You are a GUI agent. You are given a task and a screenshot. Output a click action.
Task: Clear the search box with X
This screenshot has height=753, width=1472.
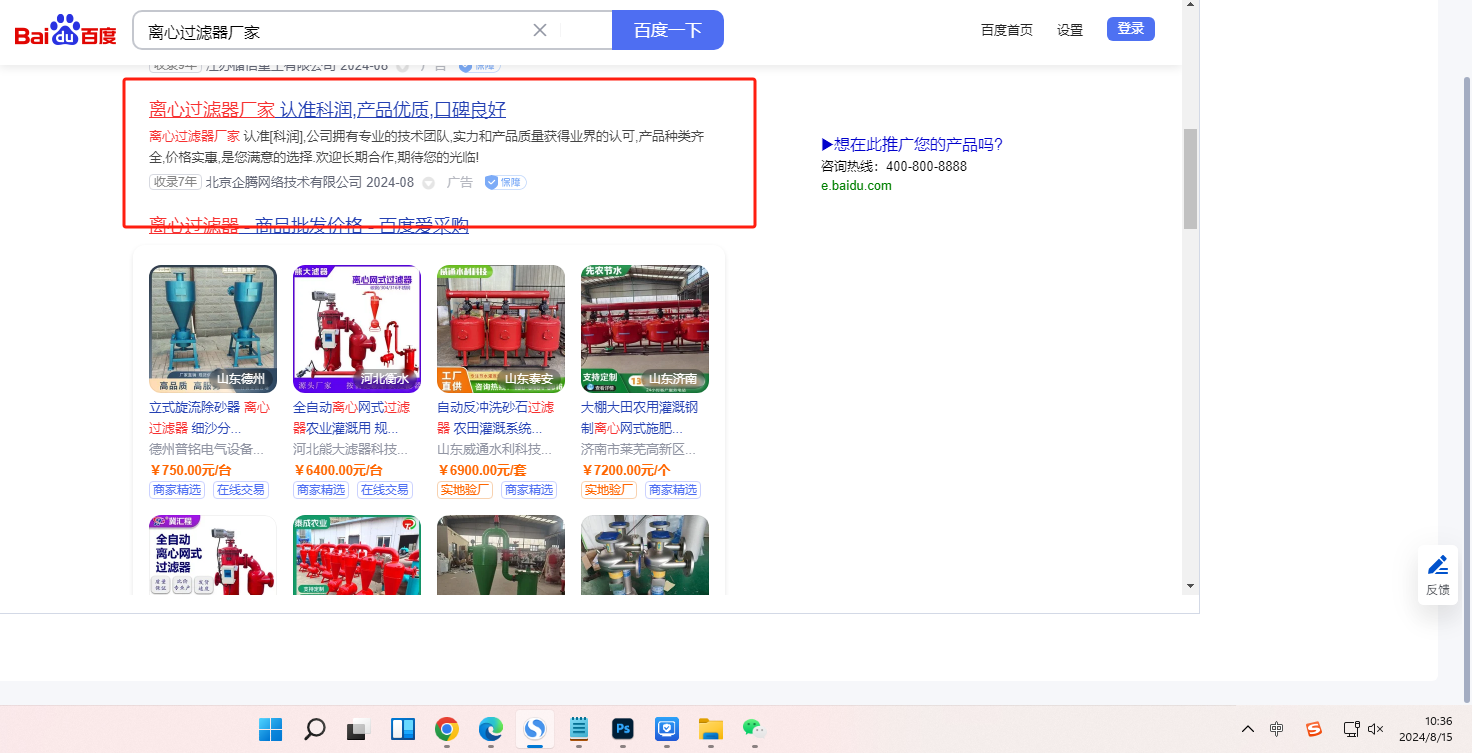coord(540,30)
